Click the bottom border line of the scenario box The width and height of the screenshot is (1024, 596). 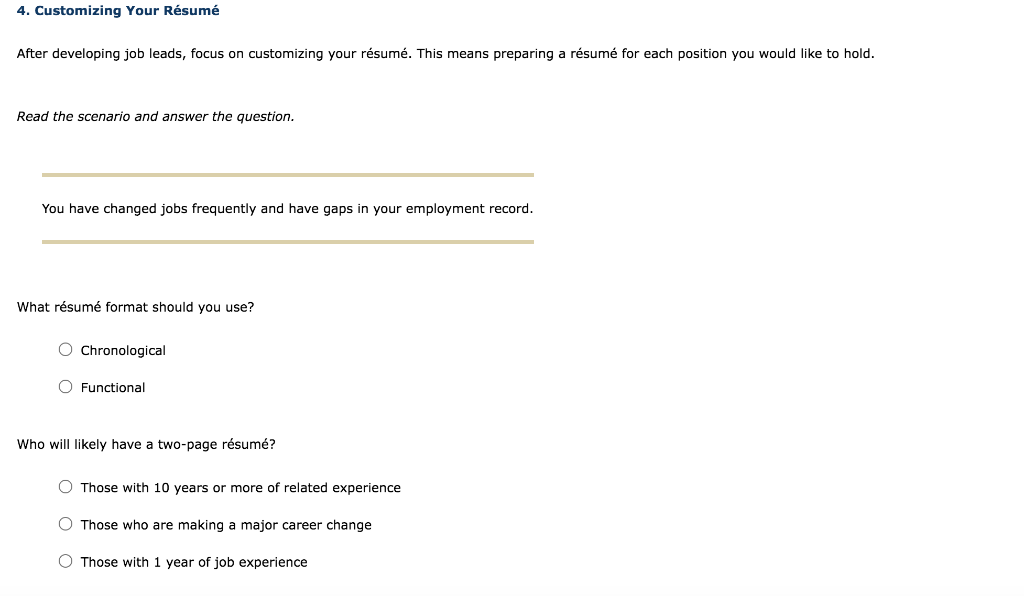click(288, 240)
